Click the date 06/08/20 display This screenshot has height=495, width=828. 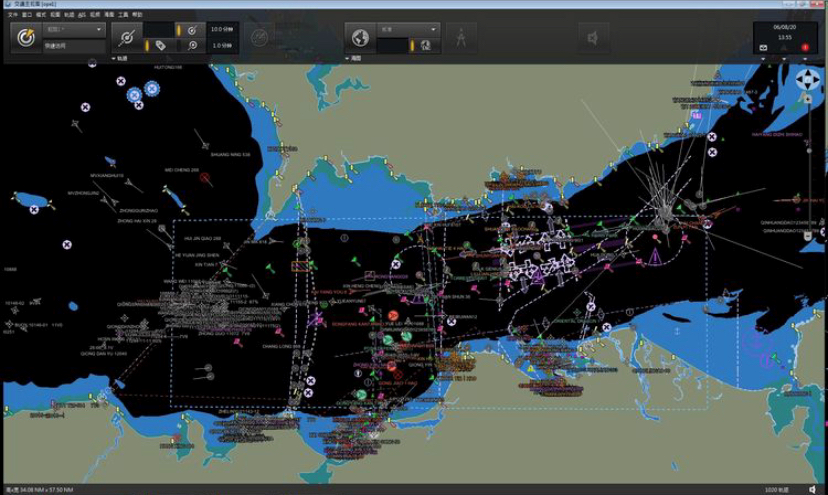coord(784,27)
